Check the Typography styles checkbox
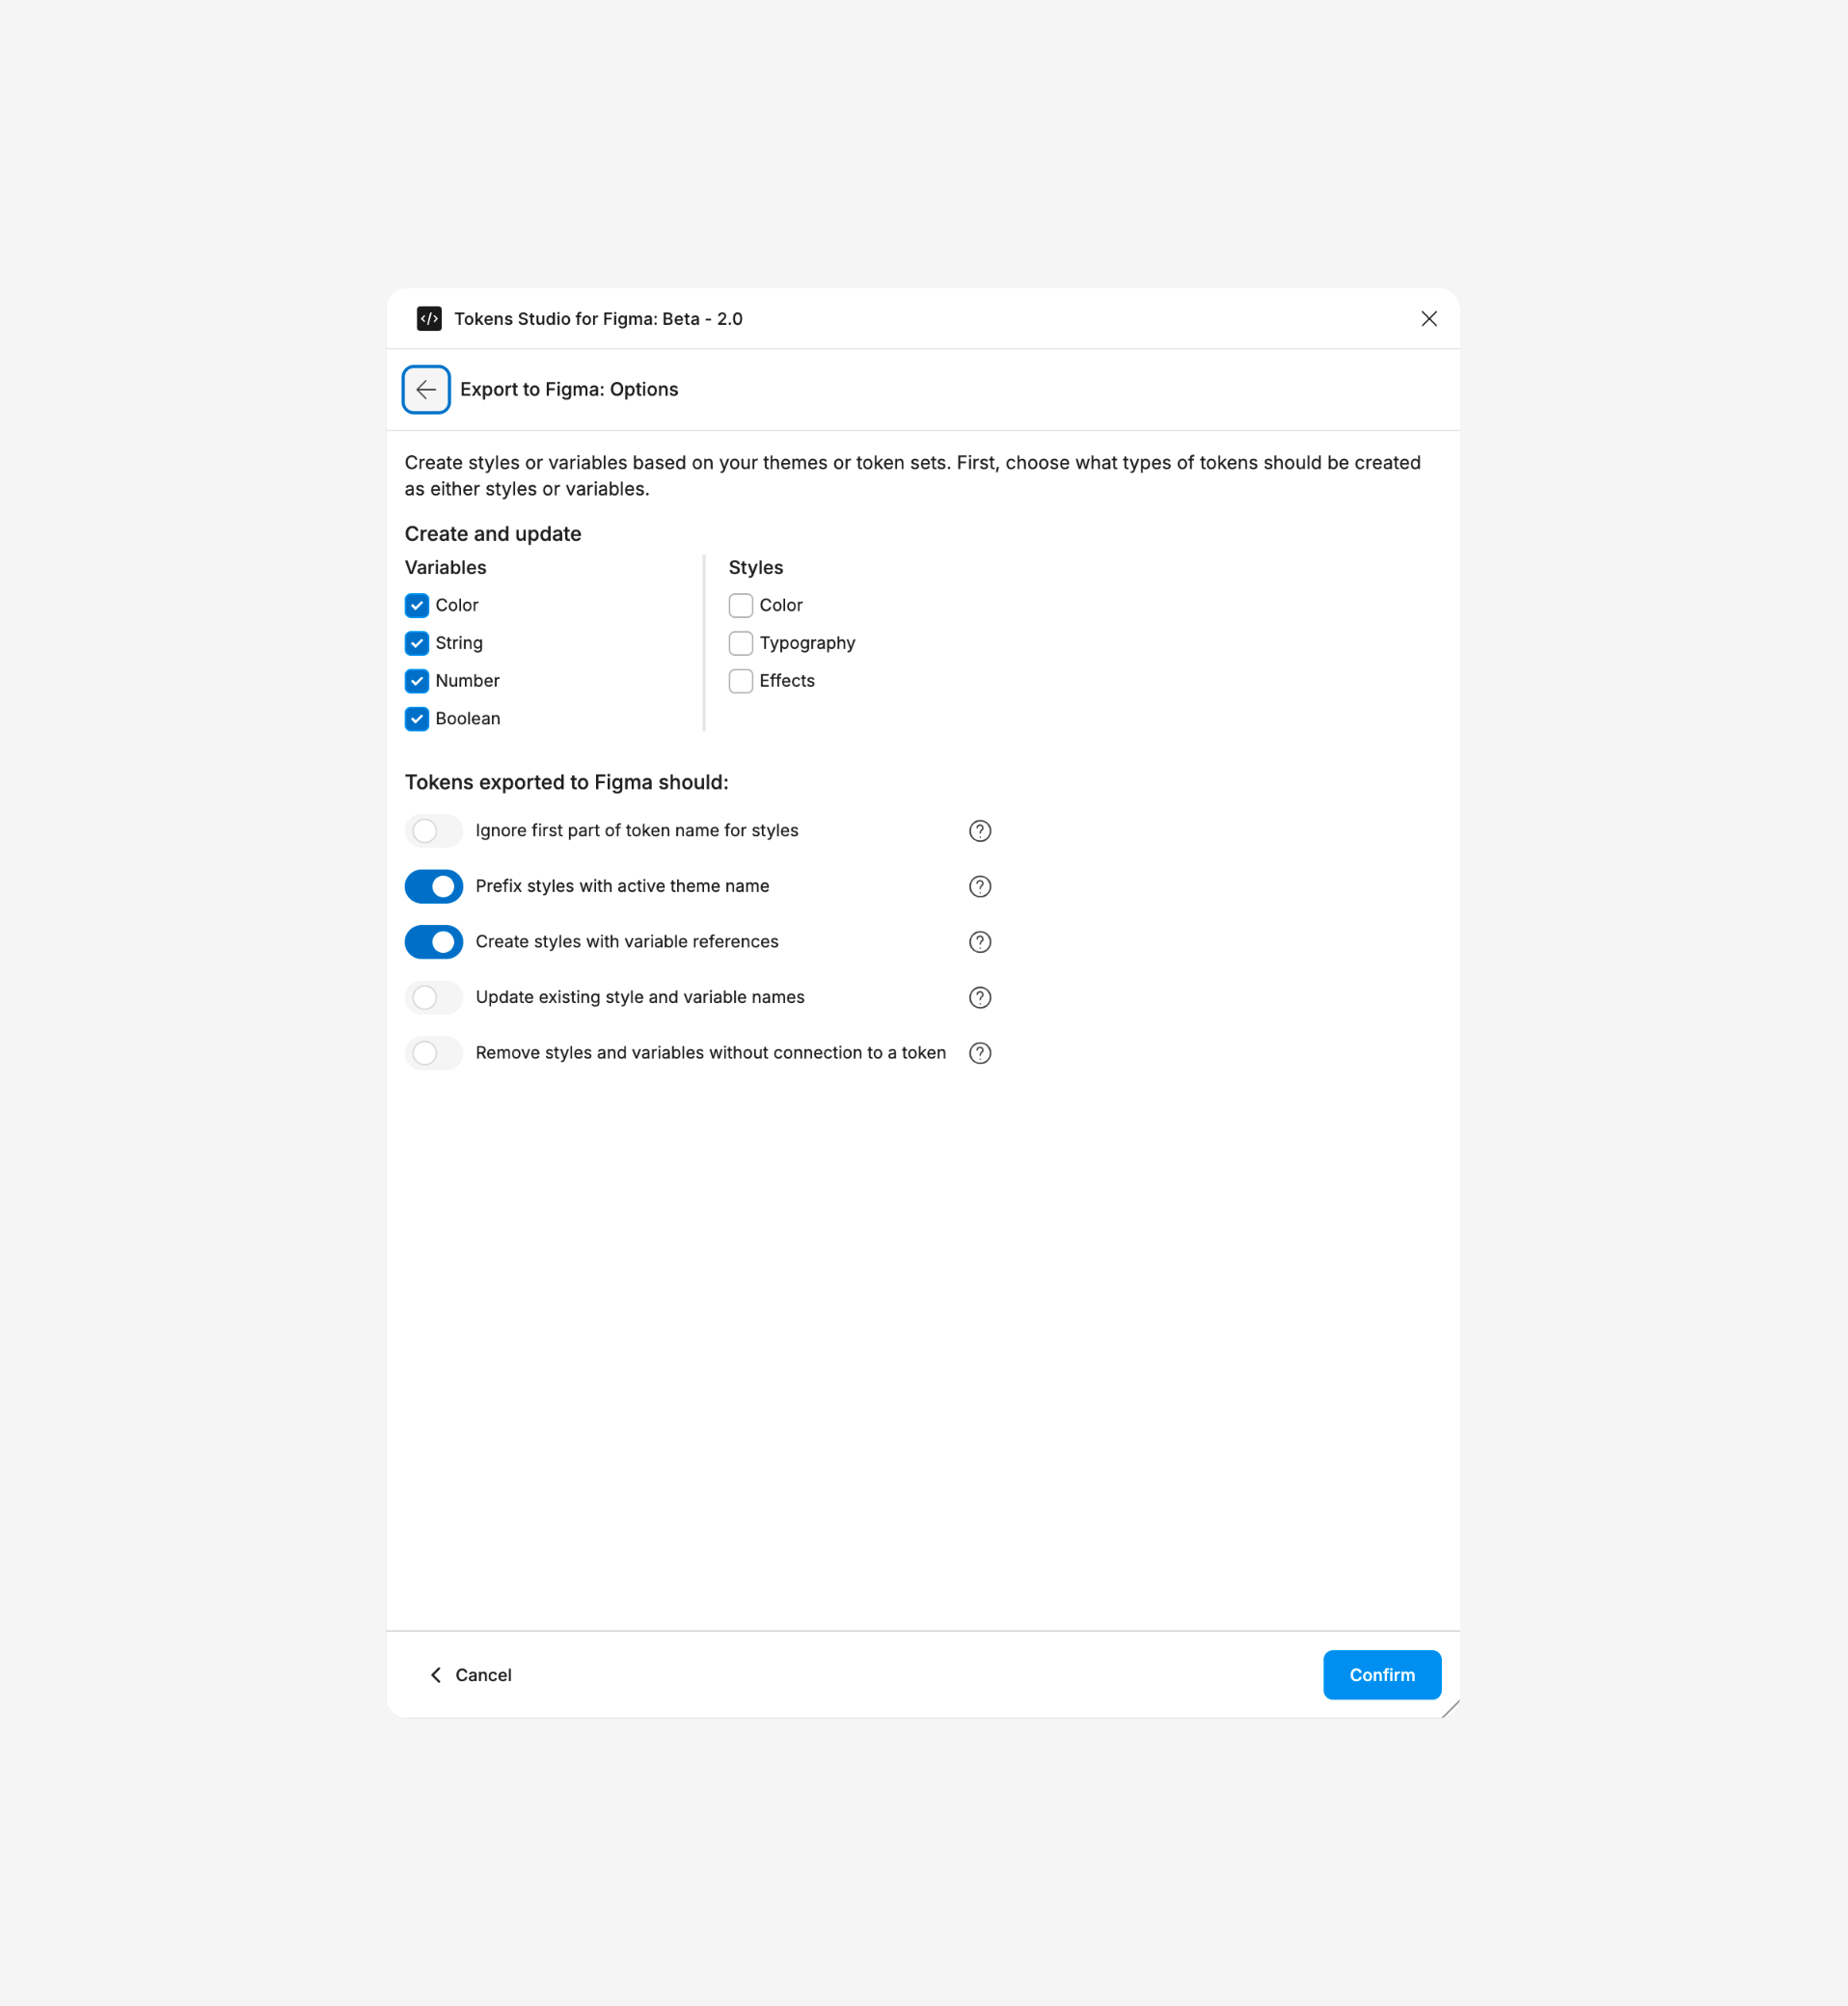This screenshot has height=2006, width=1848. pyautogui.click(x=741, y=643)
